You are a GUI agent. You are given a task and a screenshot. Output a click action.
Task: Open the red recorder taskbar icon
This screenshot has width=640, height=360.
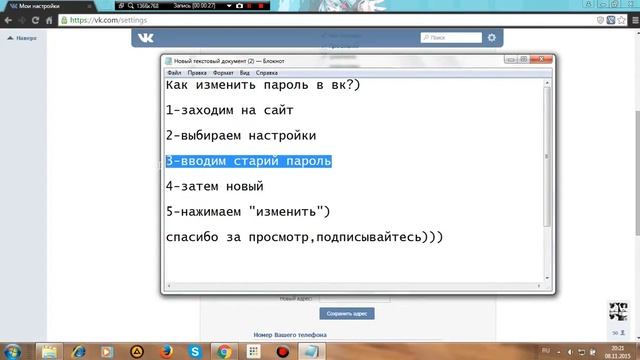[x=282, y=351]
